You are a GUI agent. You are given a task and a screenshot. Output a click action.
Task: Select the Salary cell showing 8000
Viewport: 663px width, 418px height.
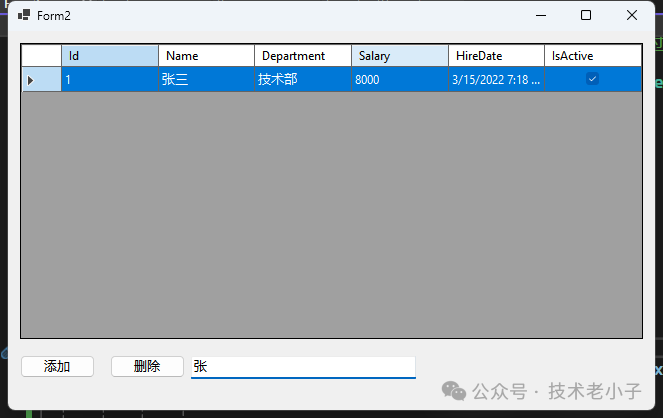tap(399, 80)
